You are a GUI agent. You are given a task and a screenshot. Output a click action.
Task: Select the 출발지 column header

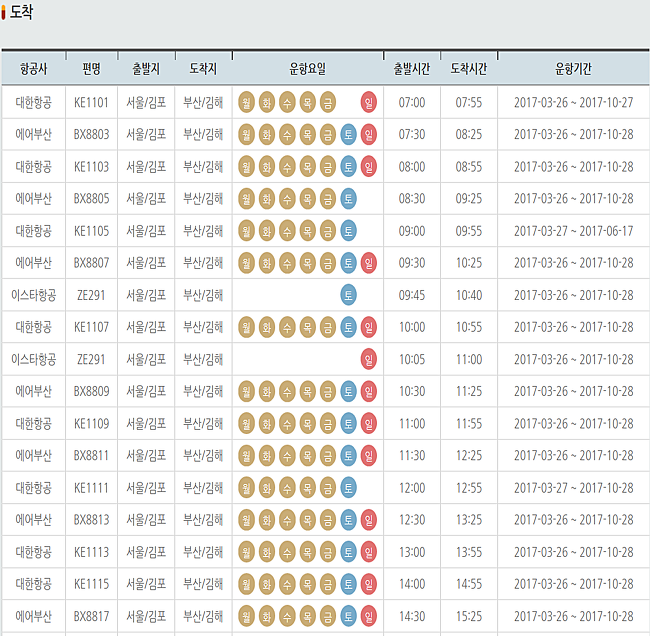[146, 69]
